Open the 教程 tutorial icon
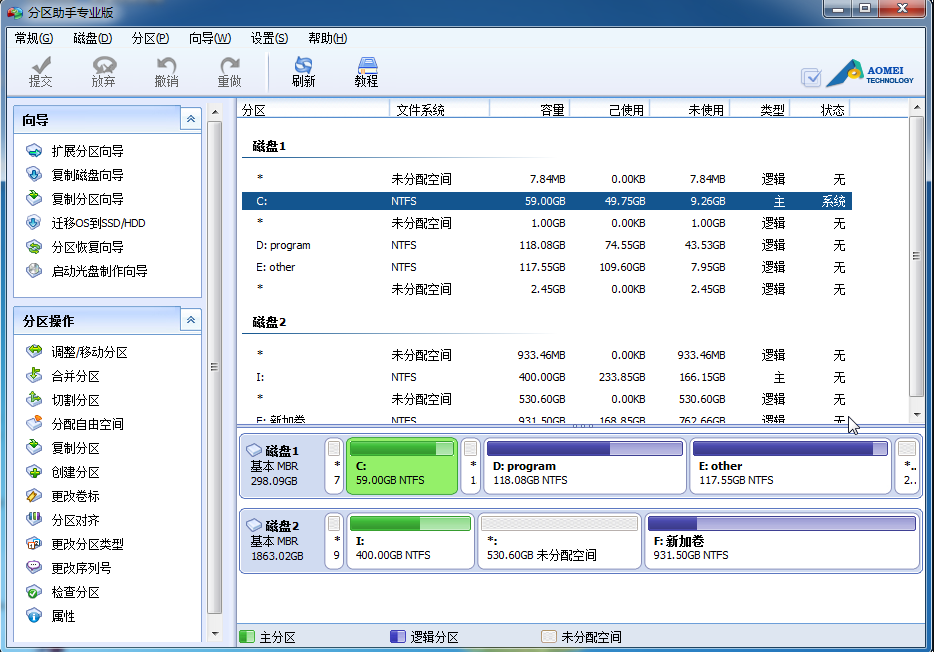 point(366,71)
